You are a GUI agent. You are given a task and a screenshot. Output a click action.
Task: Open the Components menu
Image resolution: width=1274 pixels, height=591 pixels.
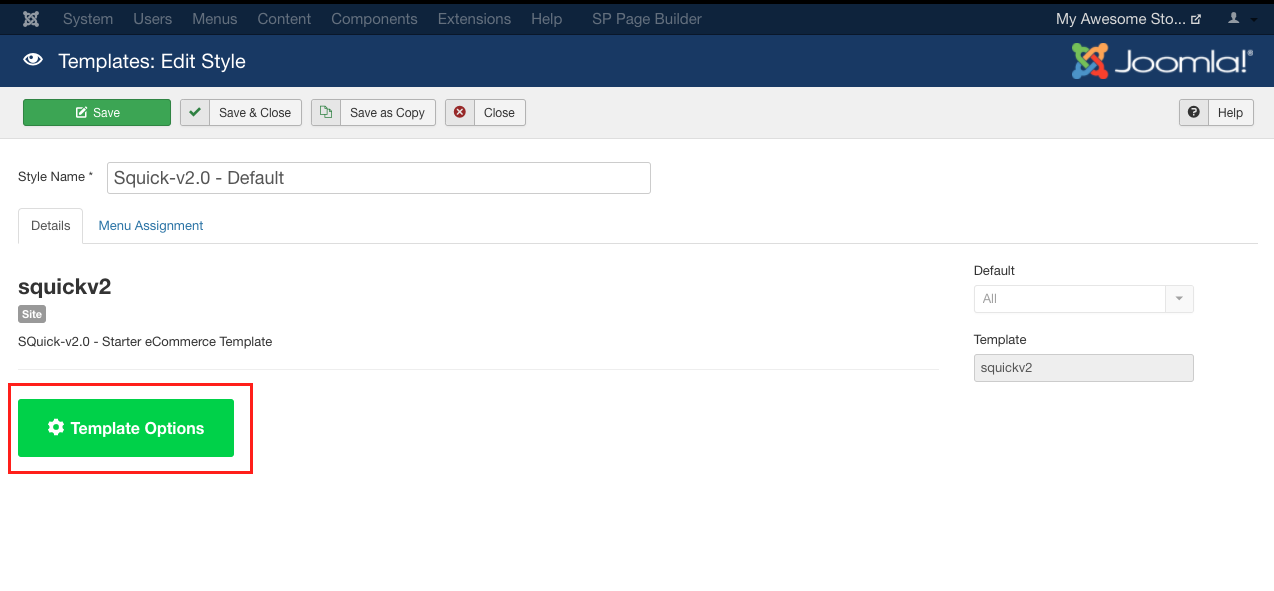coord(374,19)
